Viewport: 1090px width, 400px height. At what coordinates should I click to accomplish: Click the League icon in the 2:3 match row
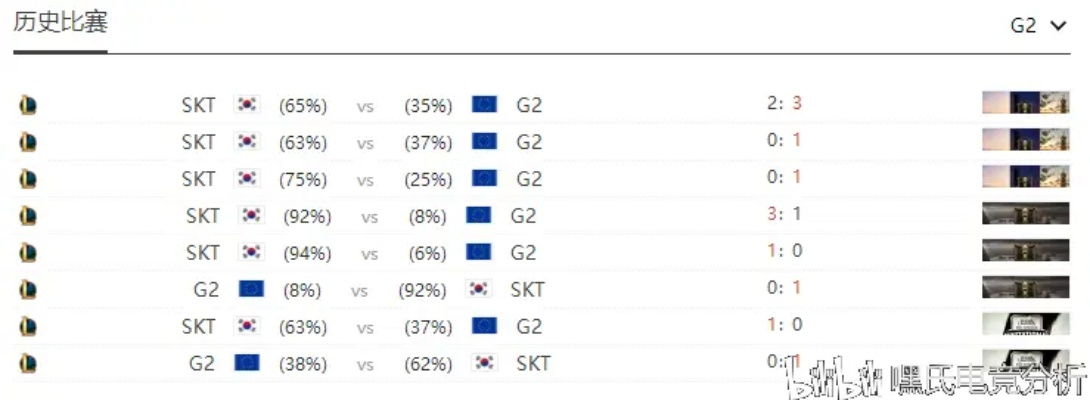[x=28, y=105]
